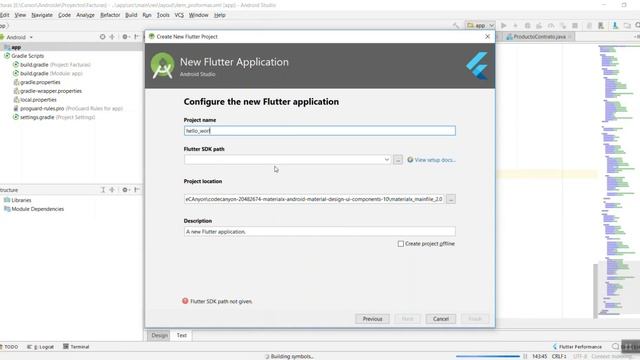
Task: Click Scroll from Source target icon in Project panel
Action: click(x=102, y=37)
